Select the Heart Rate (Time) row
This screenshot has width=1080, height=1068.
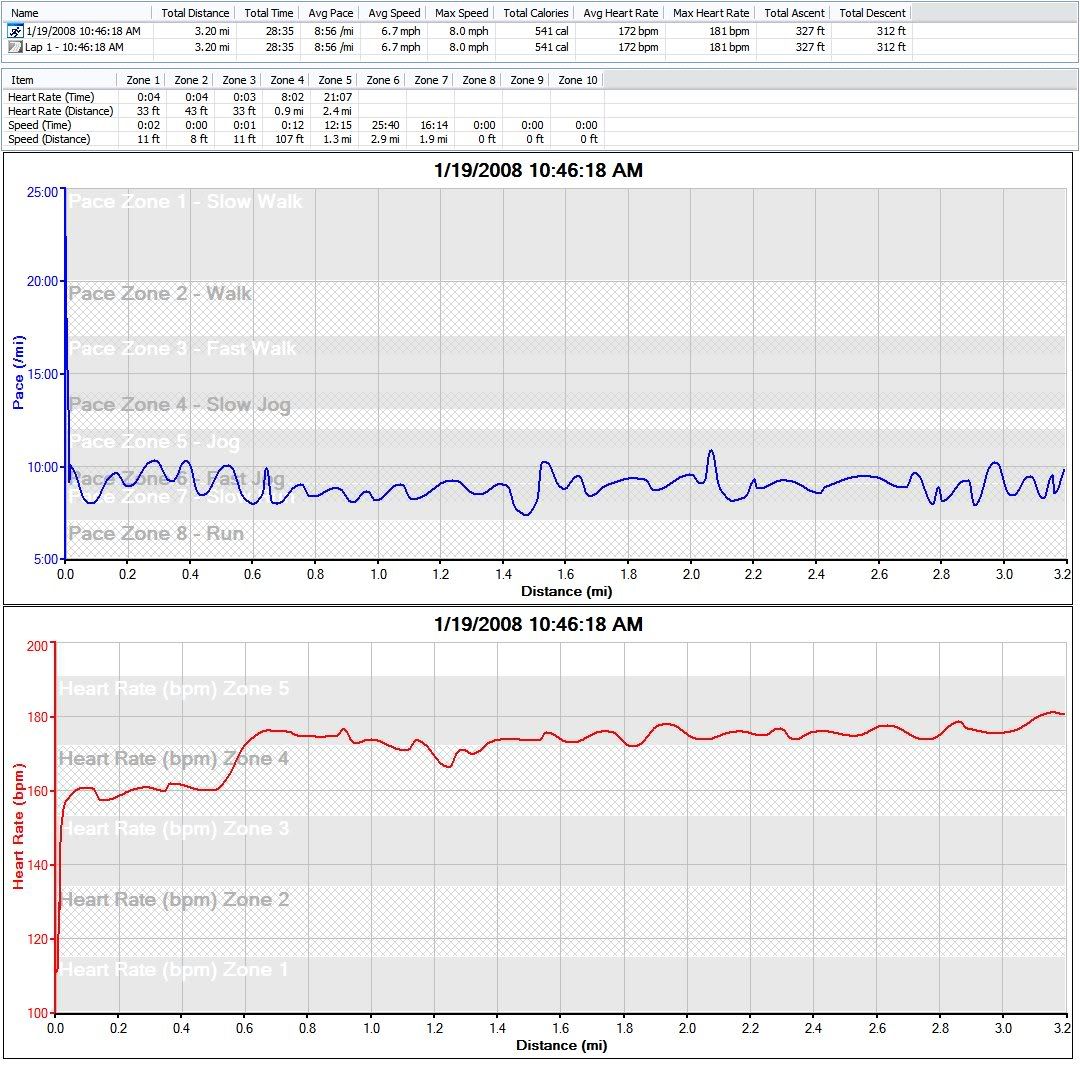(x=54, y=97)
